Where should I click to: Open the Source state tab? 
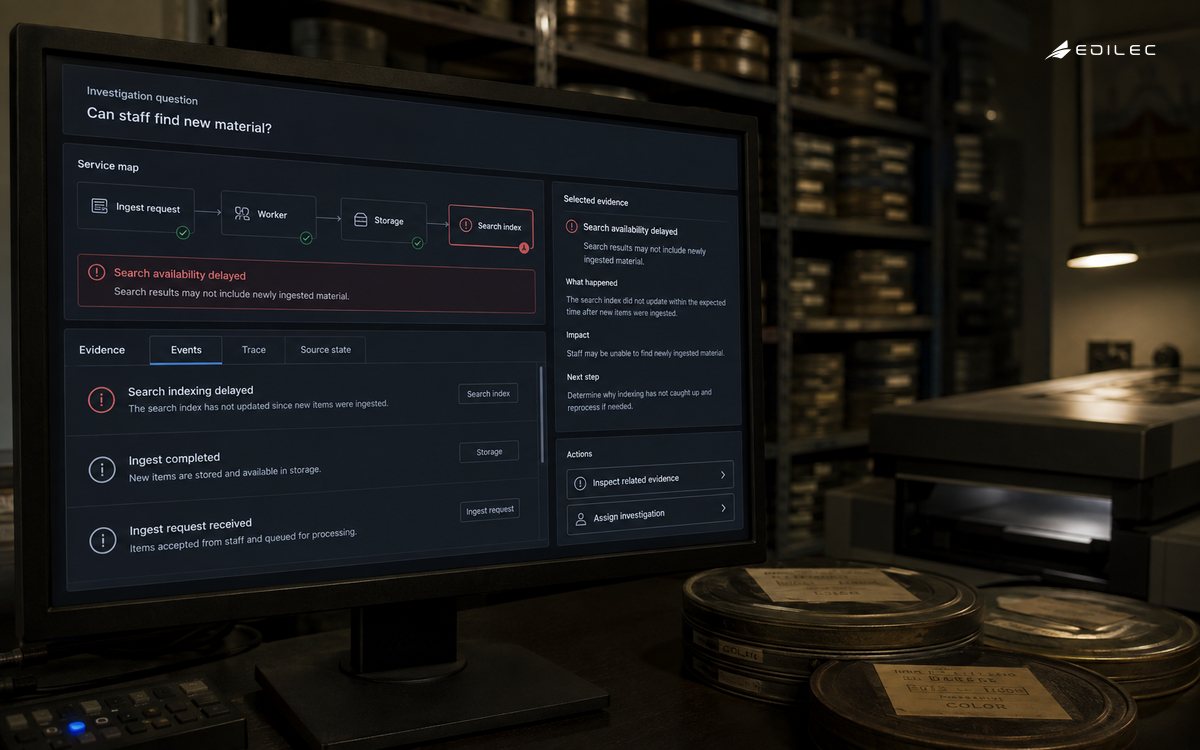pyautogui.click(x=326, y=350)
